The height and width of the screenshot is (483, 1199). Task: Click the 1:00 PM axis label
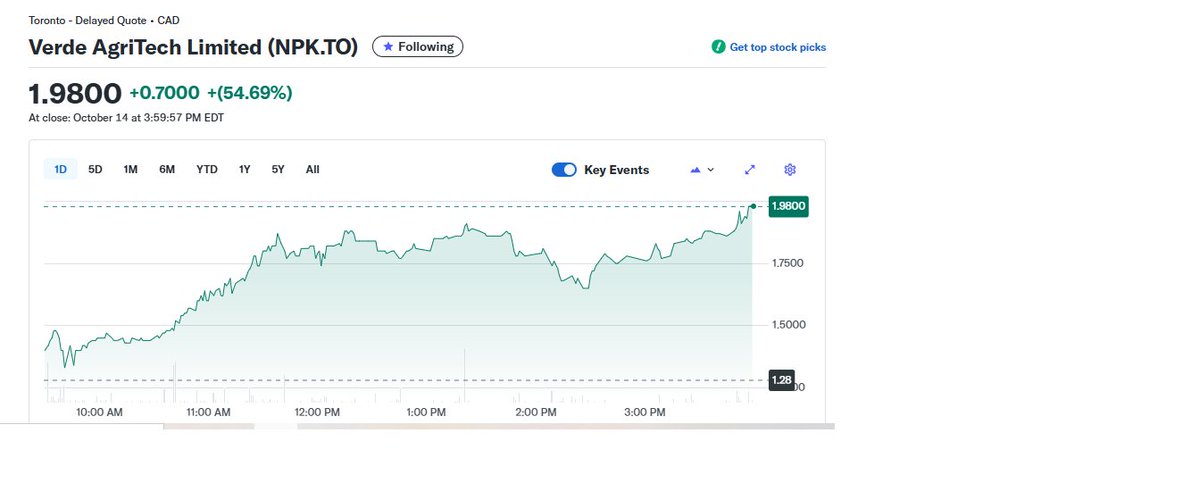click(x=426, y=413)
